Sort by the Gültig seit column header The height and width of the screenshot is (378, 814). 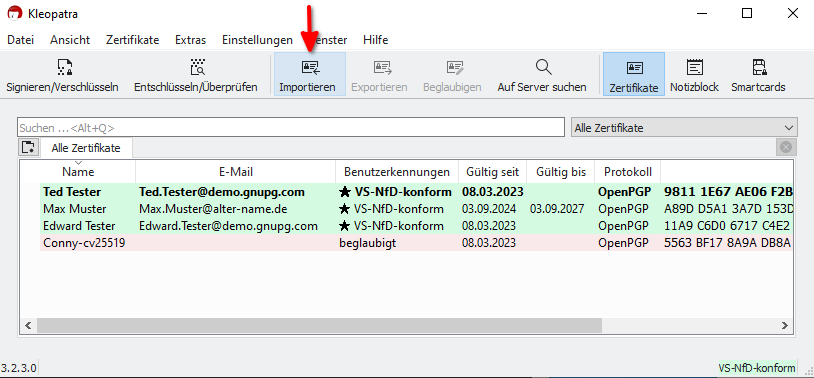pos(492,171)
